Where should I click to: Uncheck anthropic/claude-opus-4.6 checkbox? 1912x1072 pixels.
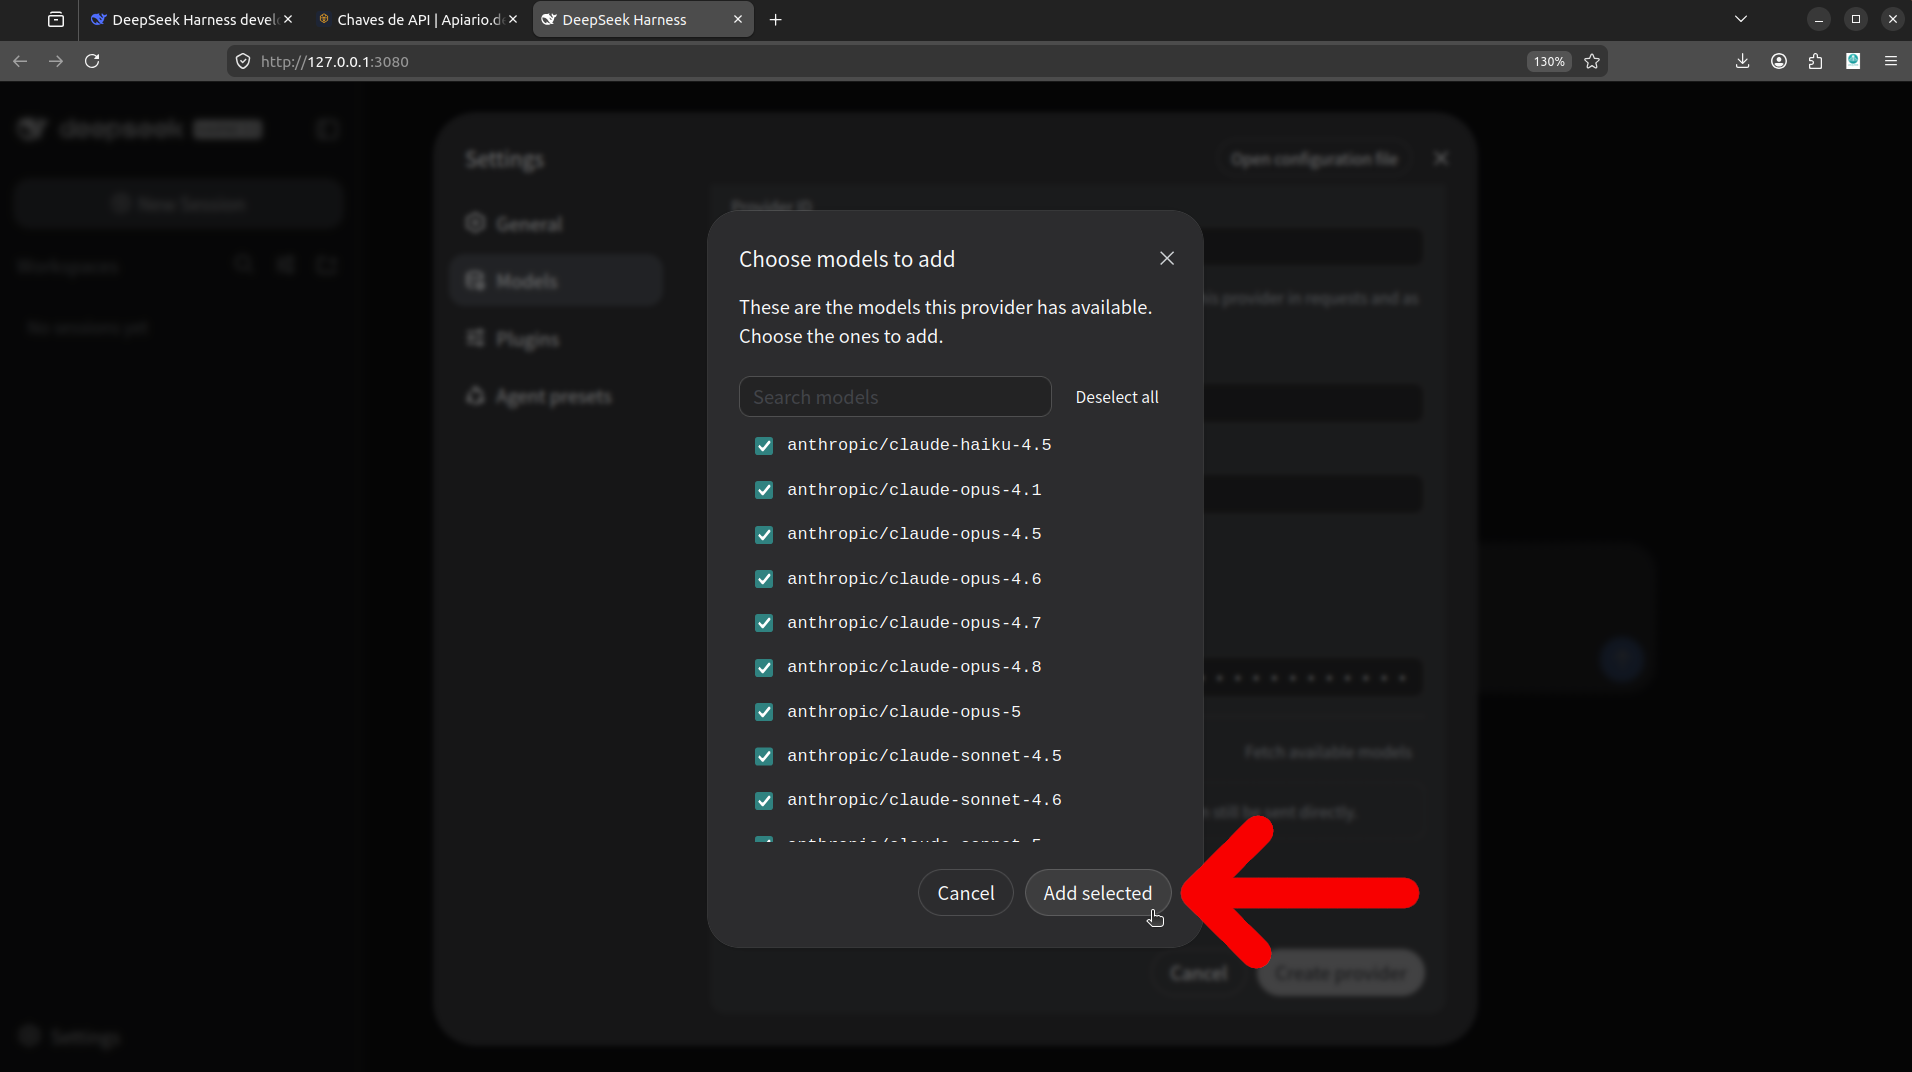[764, 579]
